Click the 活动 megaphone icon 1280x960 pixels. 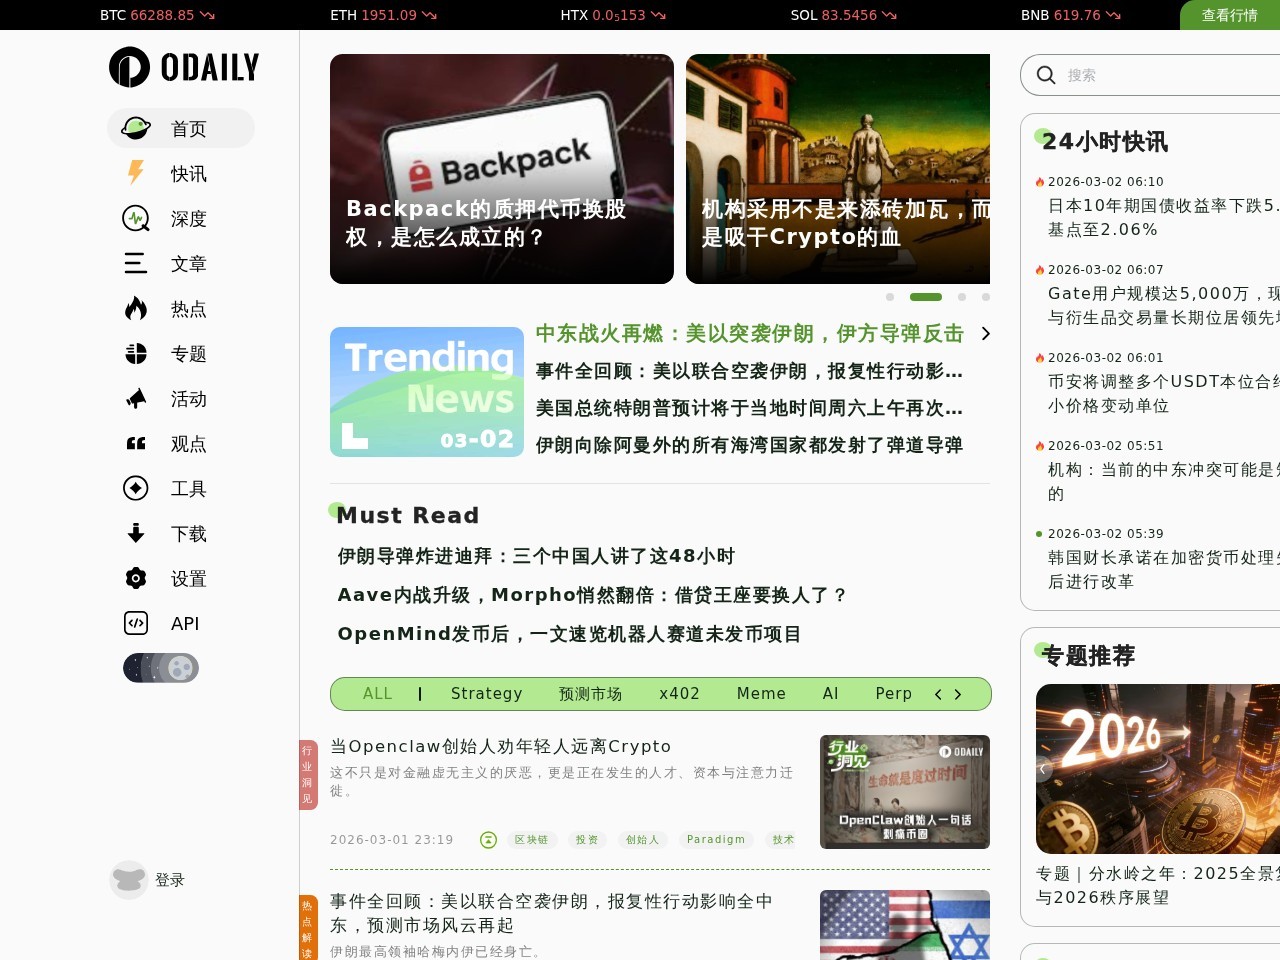136,399
